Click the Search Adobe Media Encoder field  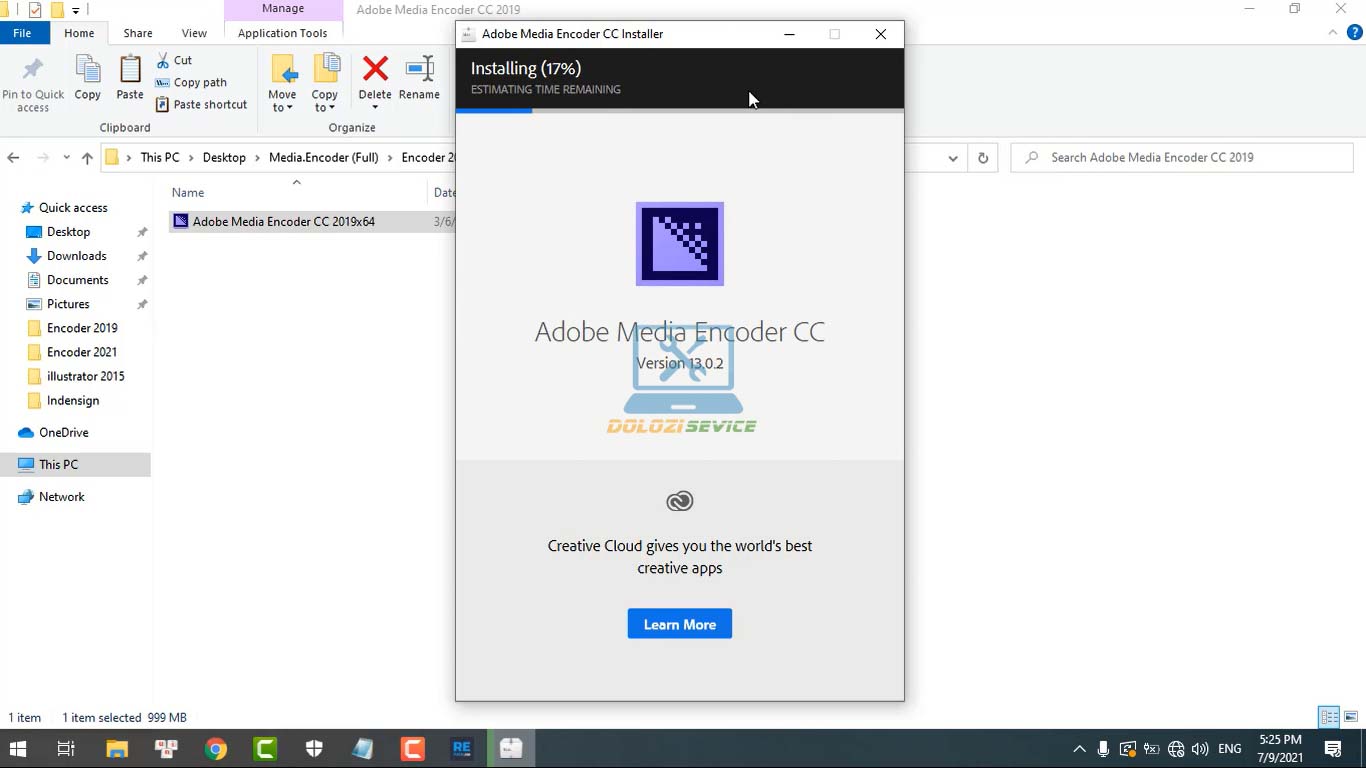[1190, 157]
